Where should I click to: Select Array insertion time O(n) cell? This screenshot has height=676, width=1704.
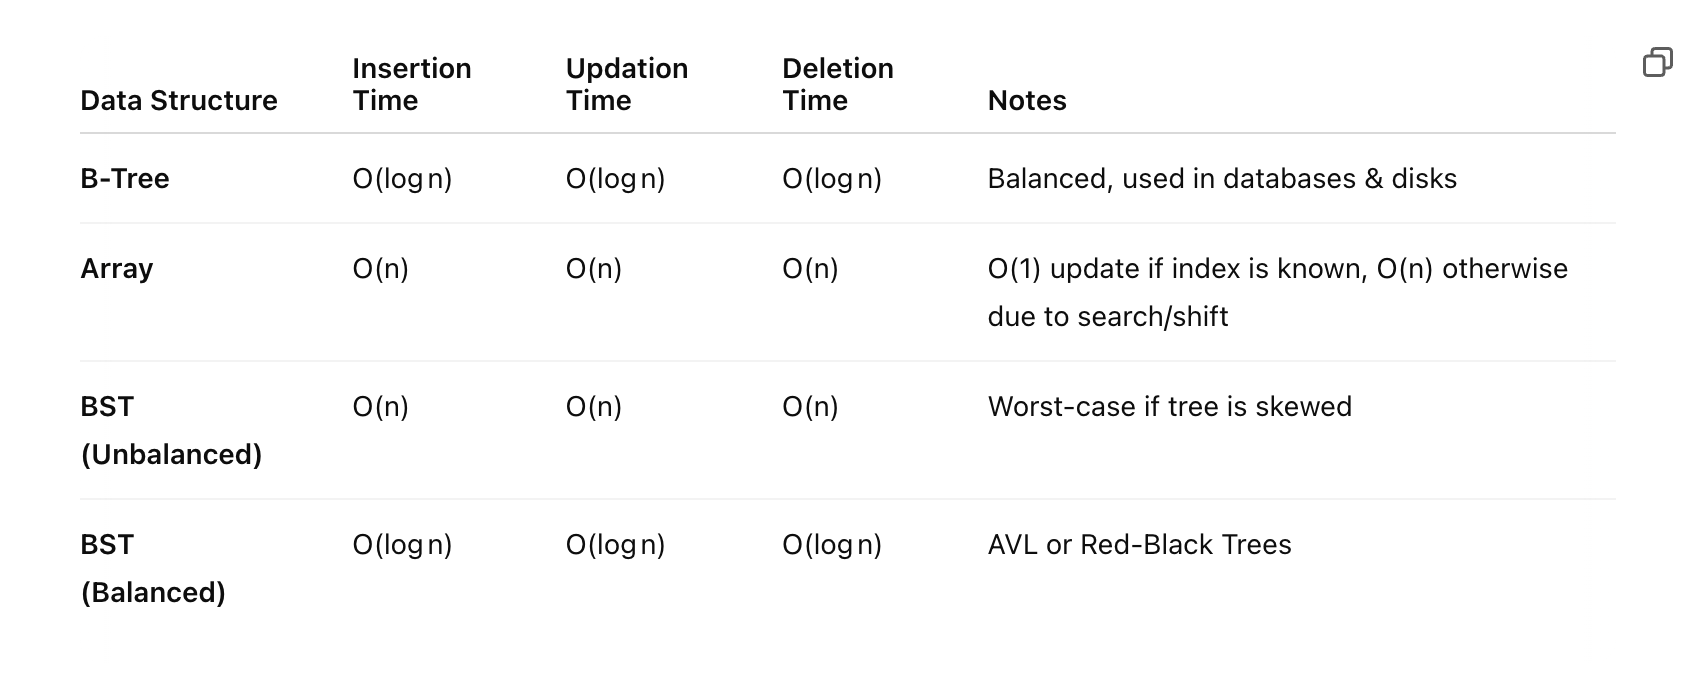coord(380,268)
